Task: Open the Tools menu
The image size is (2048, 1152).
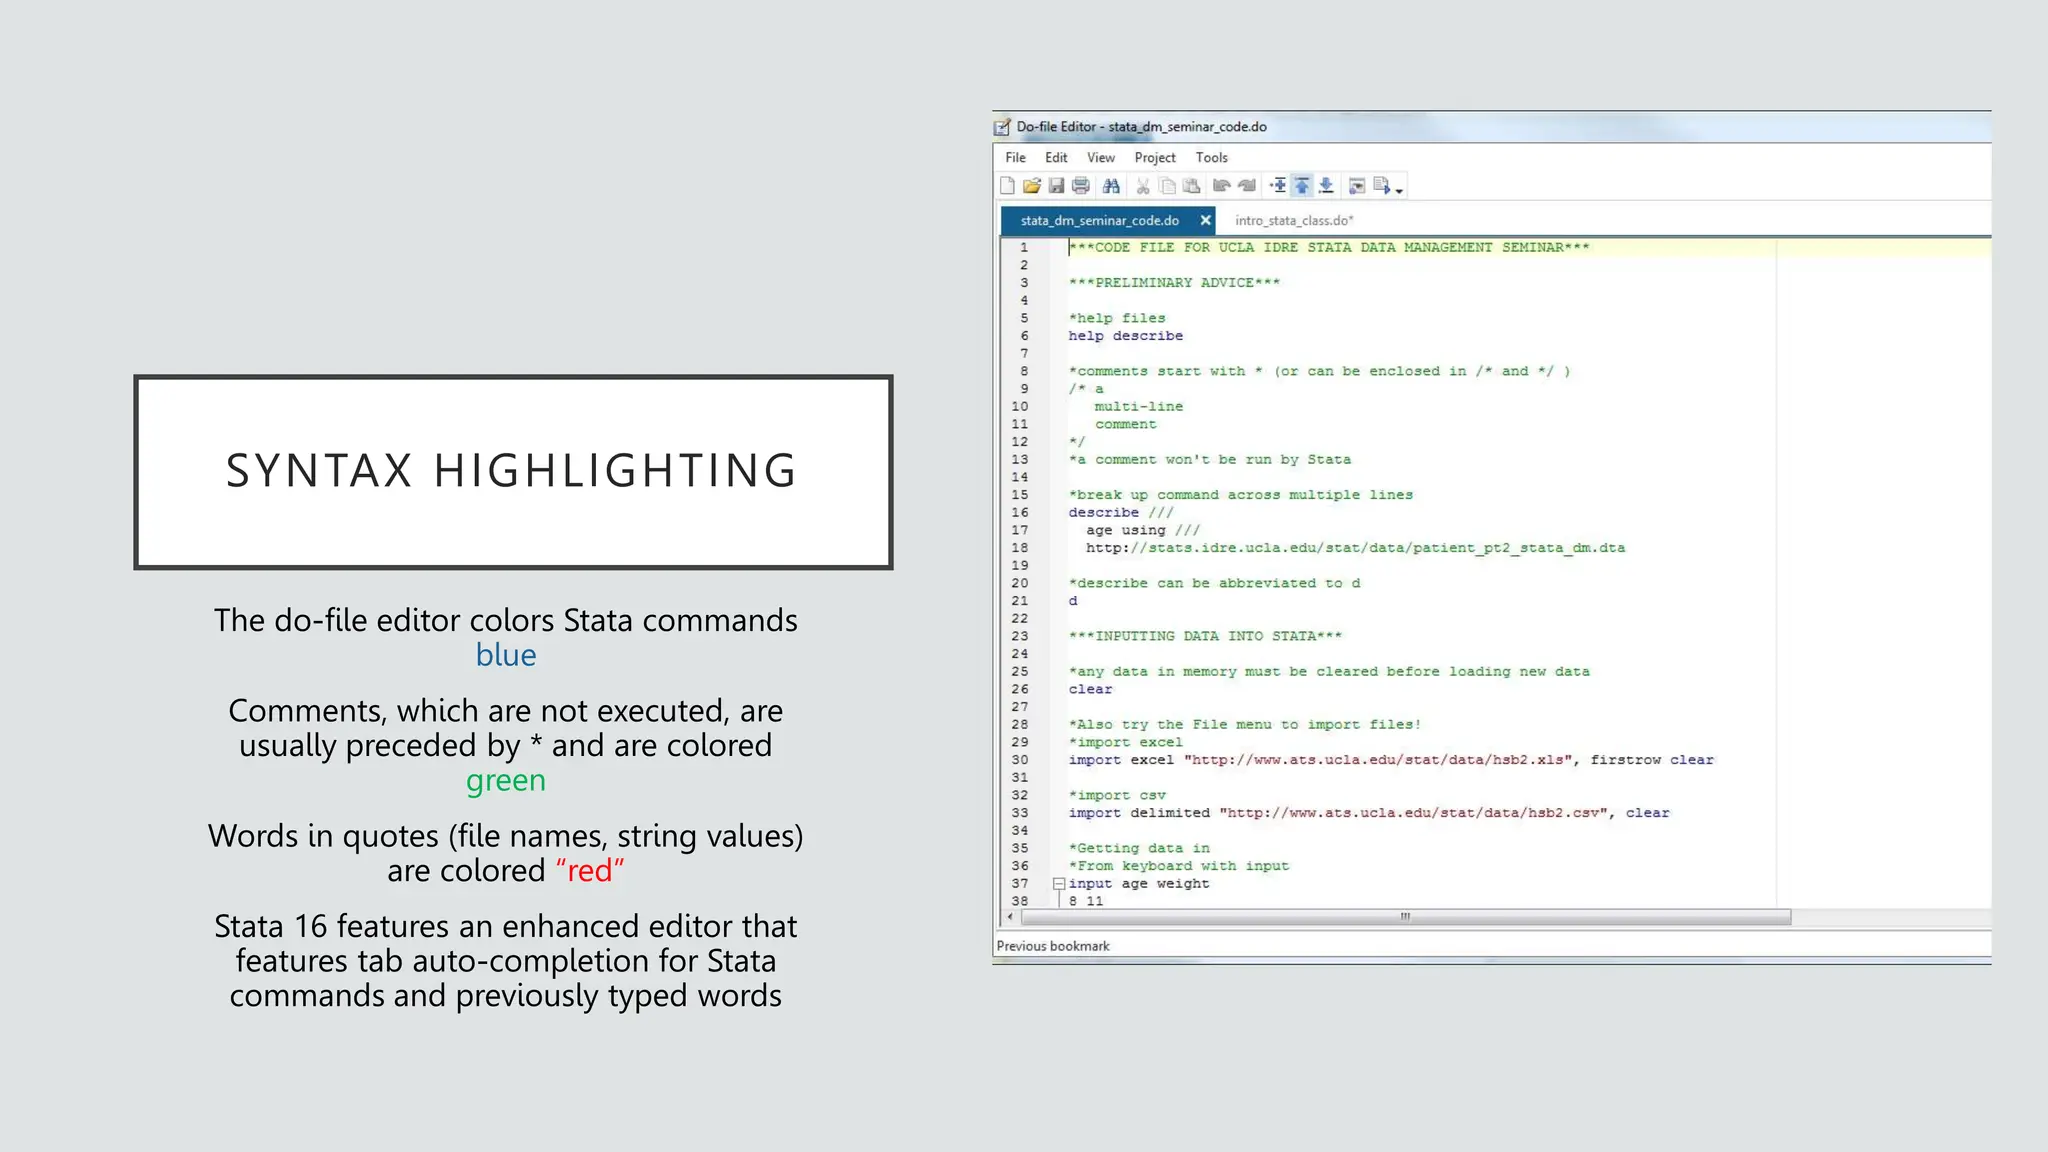Action: click(1211, 158)
